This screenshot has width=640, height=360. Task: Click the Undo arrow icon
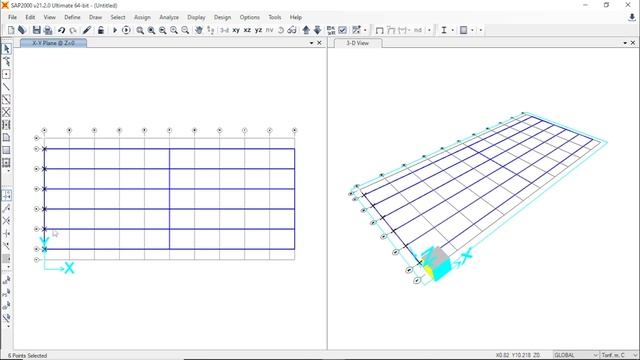click(62, 30)
